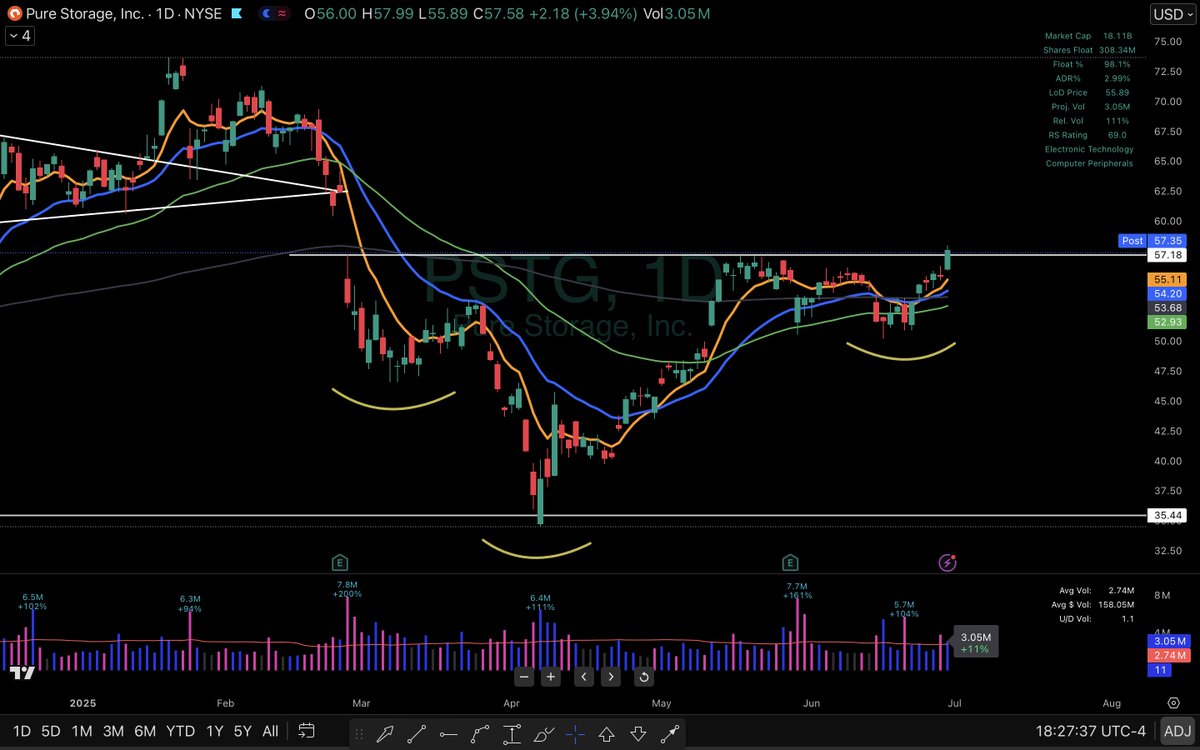Click the late-May earnings E marker
1200x750 pixels.
(x=790, y=563)
